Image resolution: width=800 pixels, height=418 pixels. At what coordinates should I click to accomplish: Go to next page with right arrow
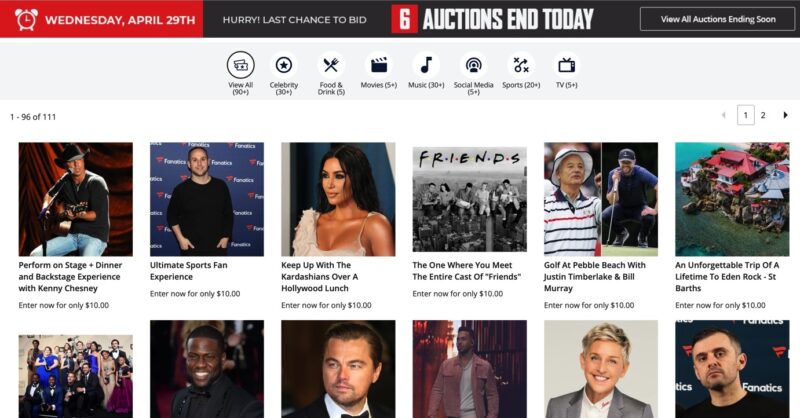(785, 115)
